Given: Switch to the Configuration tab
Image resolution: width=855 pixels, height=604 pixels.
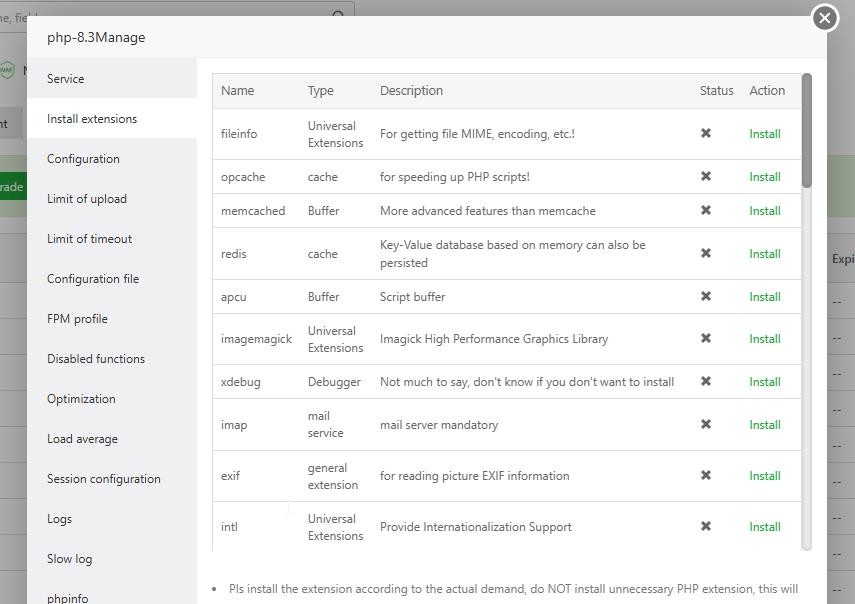Looking at the screenshot, I should [x=83, y=159].
